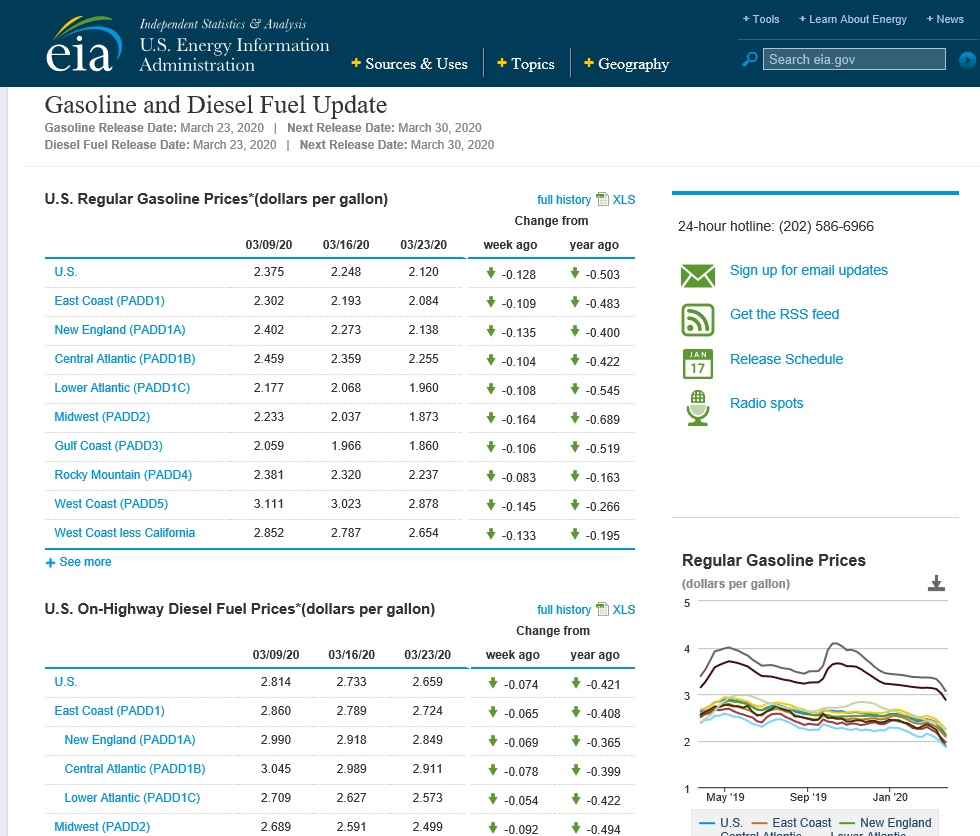Click the radio spots microphone icon
The width and height of the screenshot is (980, 836).
tap(698, 408)
